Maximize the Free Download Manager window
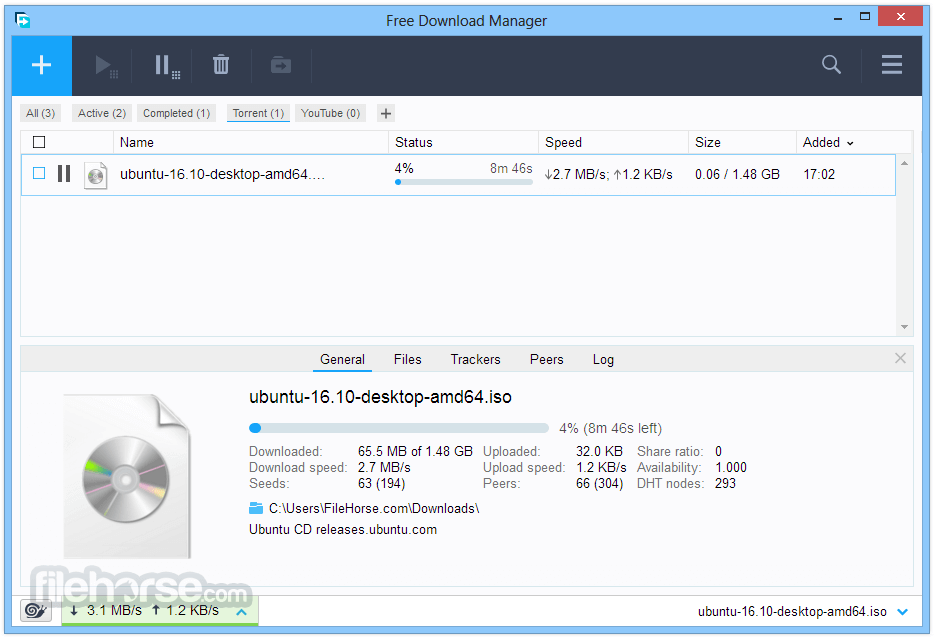Screen dimensions: 935x638 coord(865,17)
